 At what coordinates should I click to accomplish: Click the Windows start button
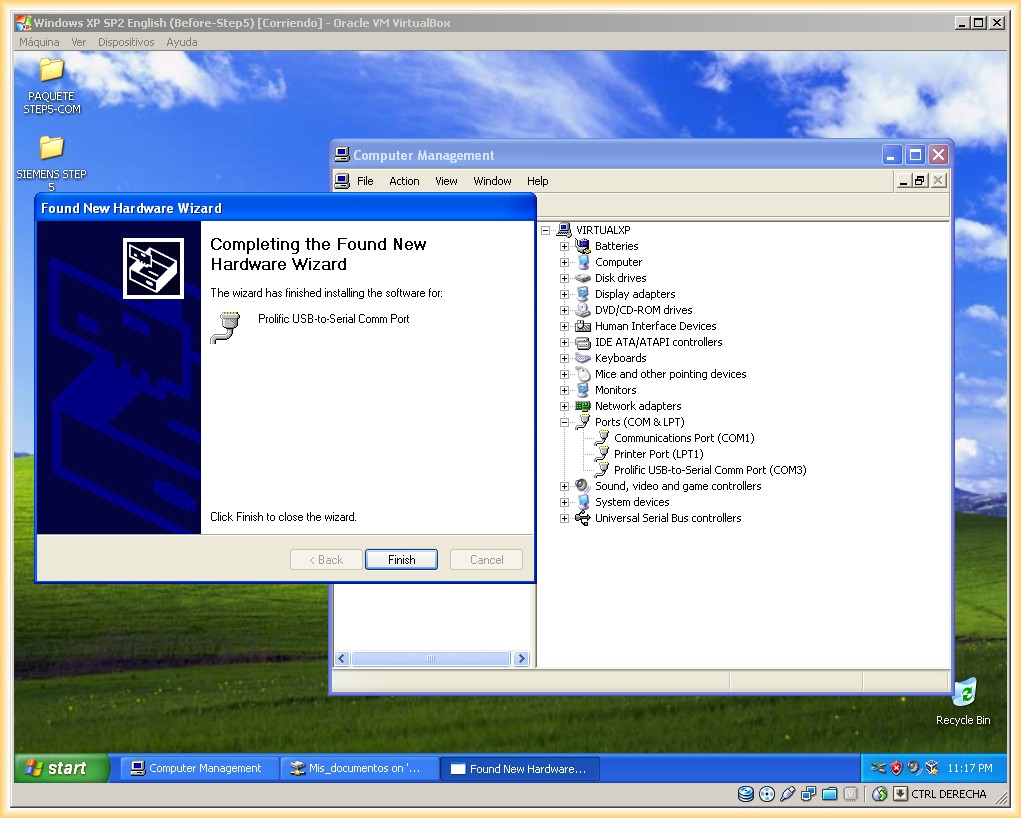(x=61, y=768)
